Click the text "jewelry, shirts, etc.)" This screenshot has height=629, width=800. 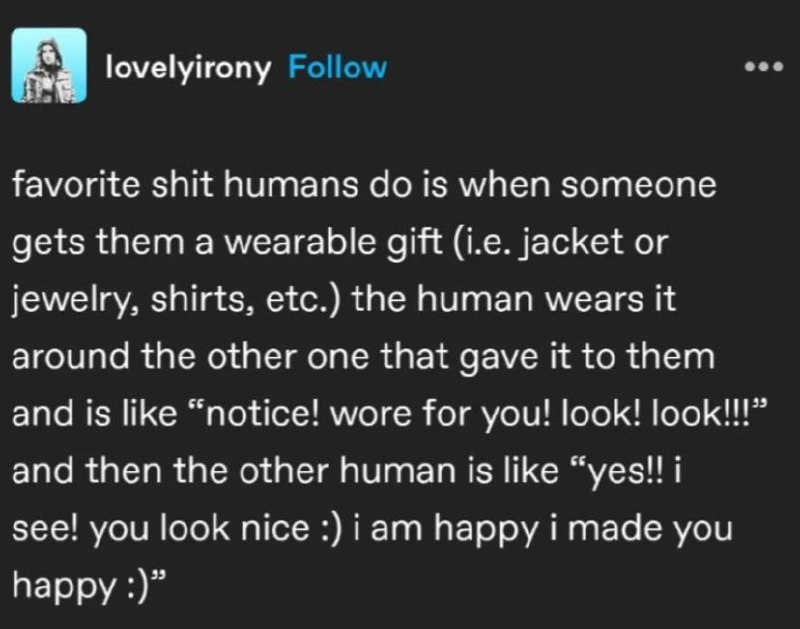click(x=176, y=300)
